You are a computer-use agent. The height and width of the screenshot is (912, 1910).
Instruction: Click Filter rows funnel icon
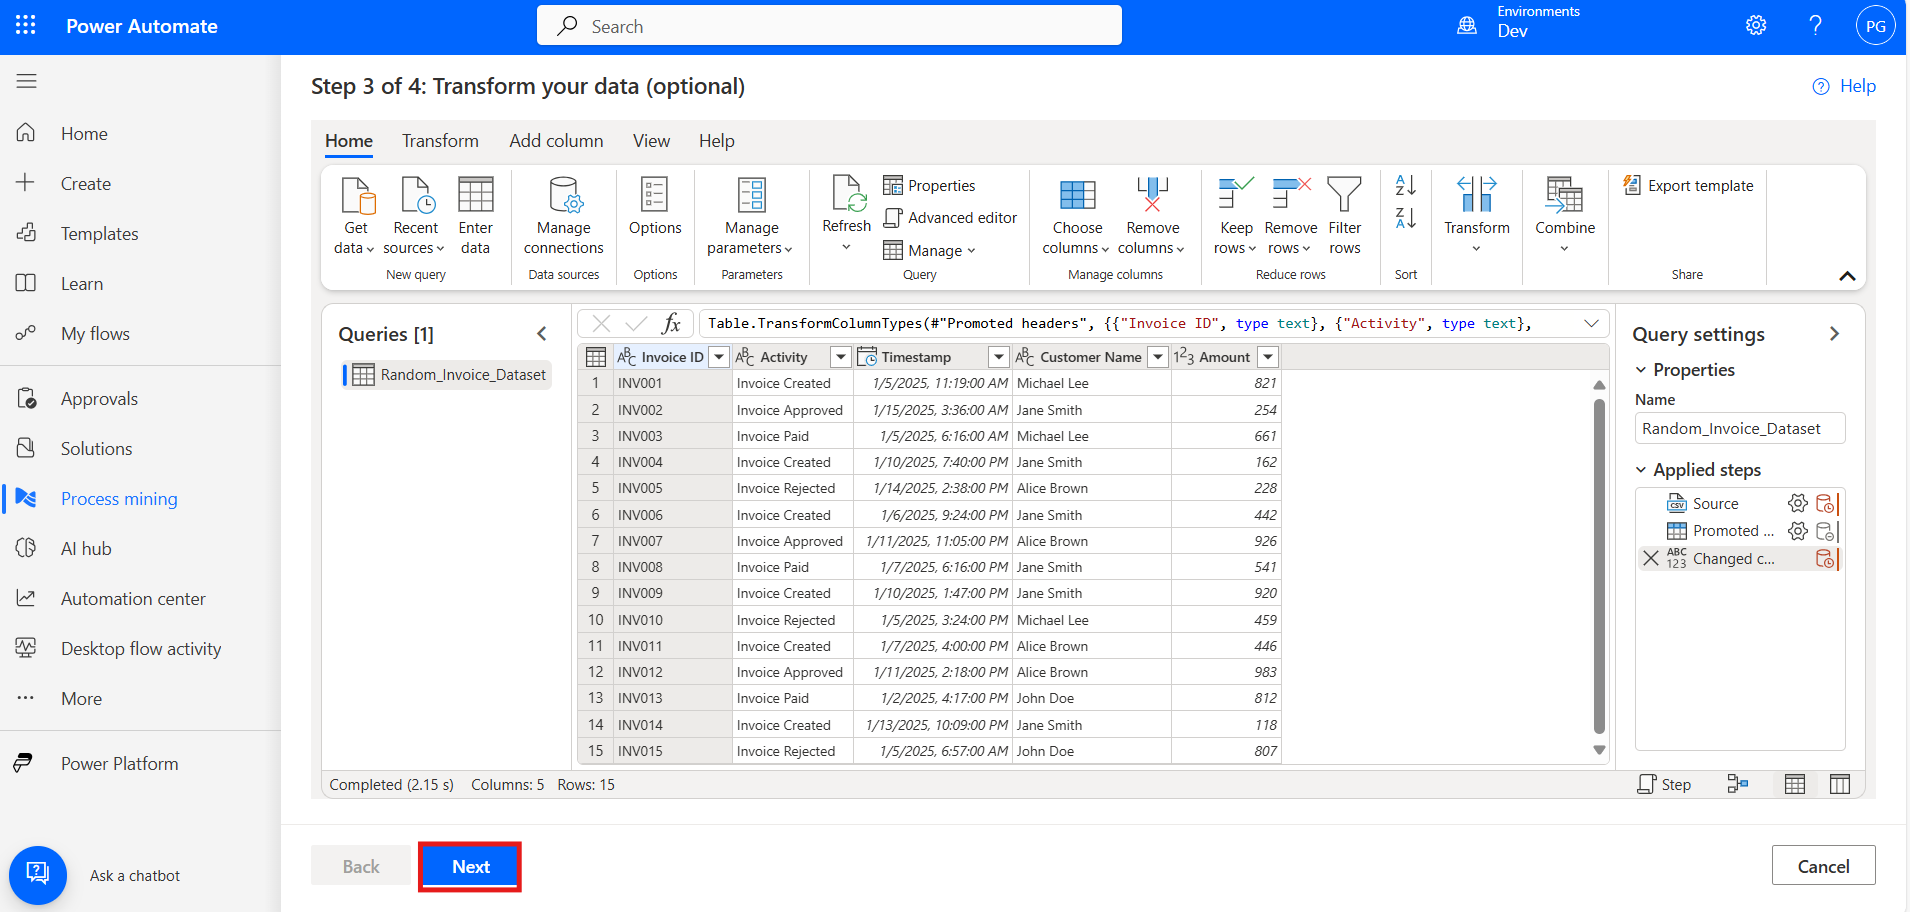(1344, 195)
